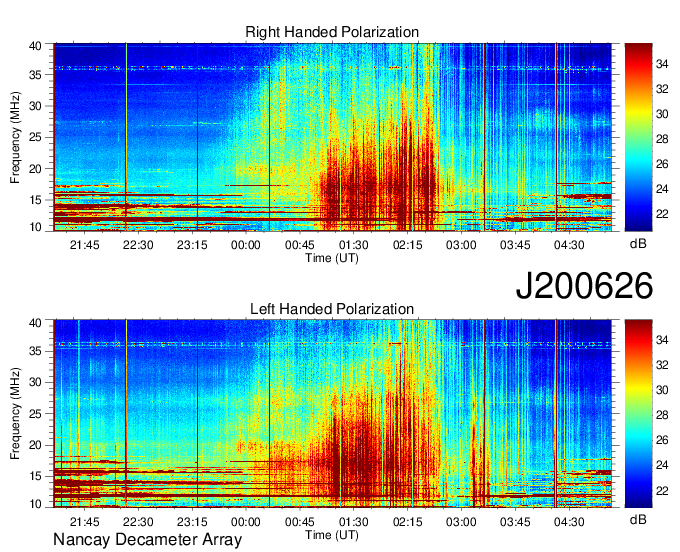Image resolution: width=680 pixels, height=552 pixels.
Task: Click the 26 dB label on Right Handed colorbar
Action: tap(662, 164)
